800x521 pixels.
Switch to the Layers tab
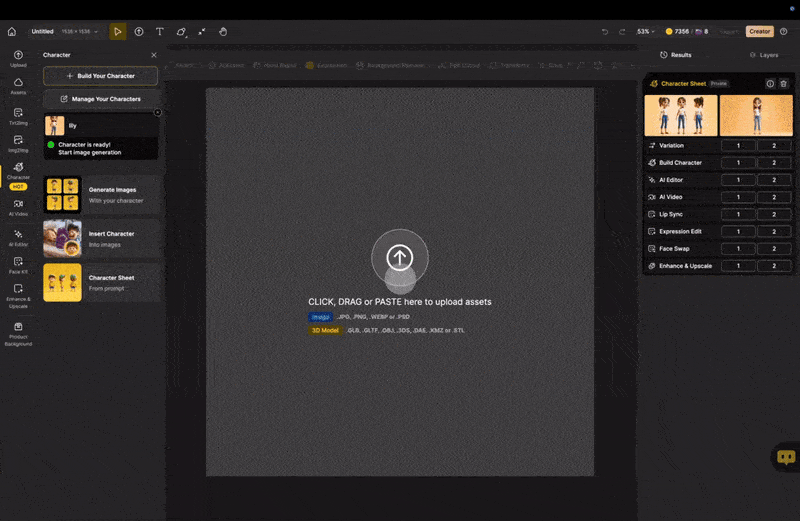(x=764, y=55)
